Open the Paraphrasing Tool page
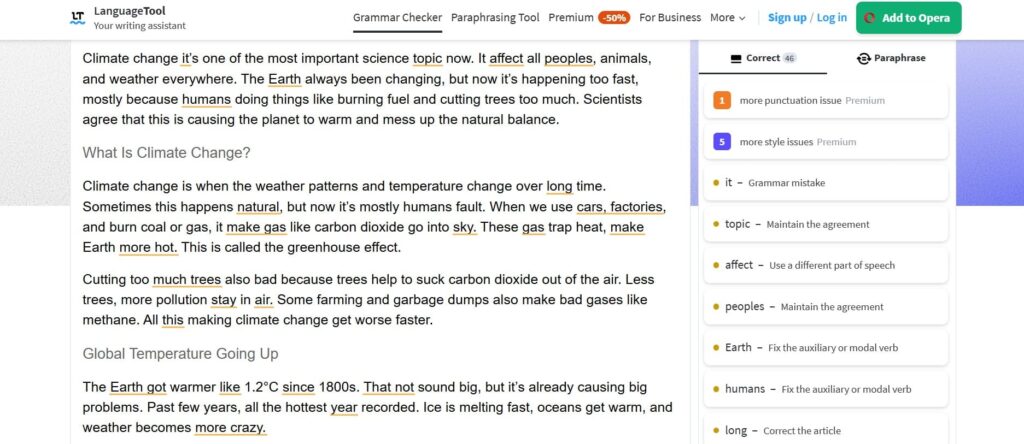This screenshot has width=1024, height=444. tap(495, 18)
